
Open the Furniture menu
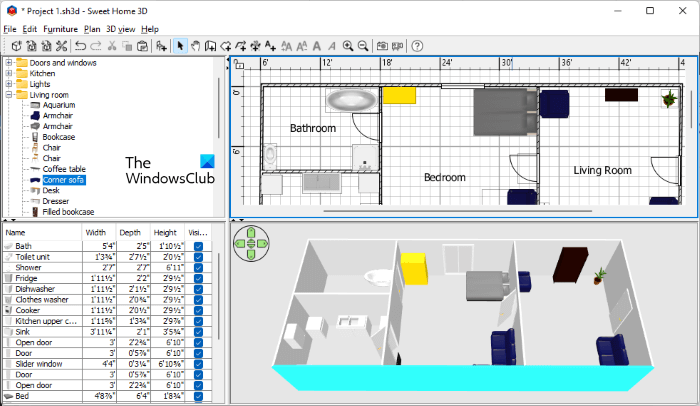[x=60, y=29]
